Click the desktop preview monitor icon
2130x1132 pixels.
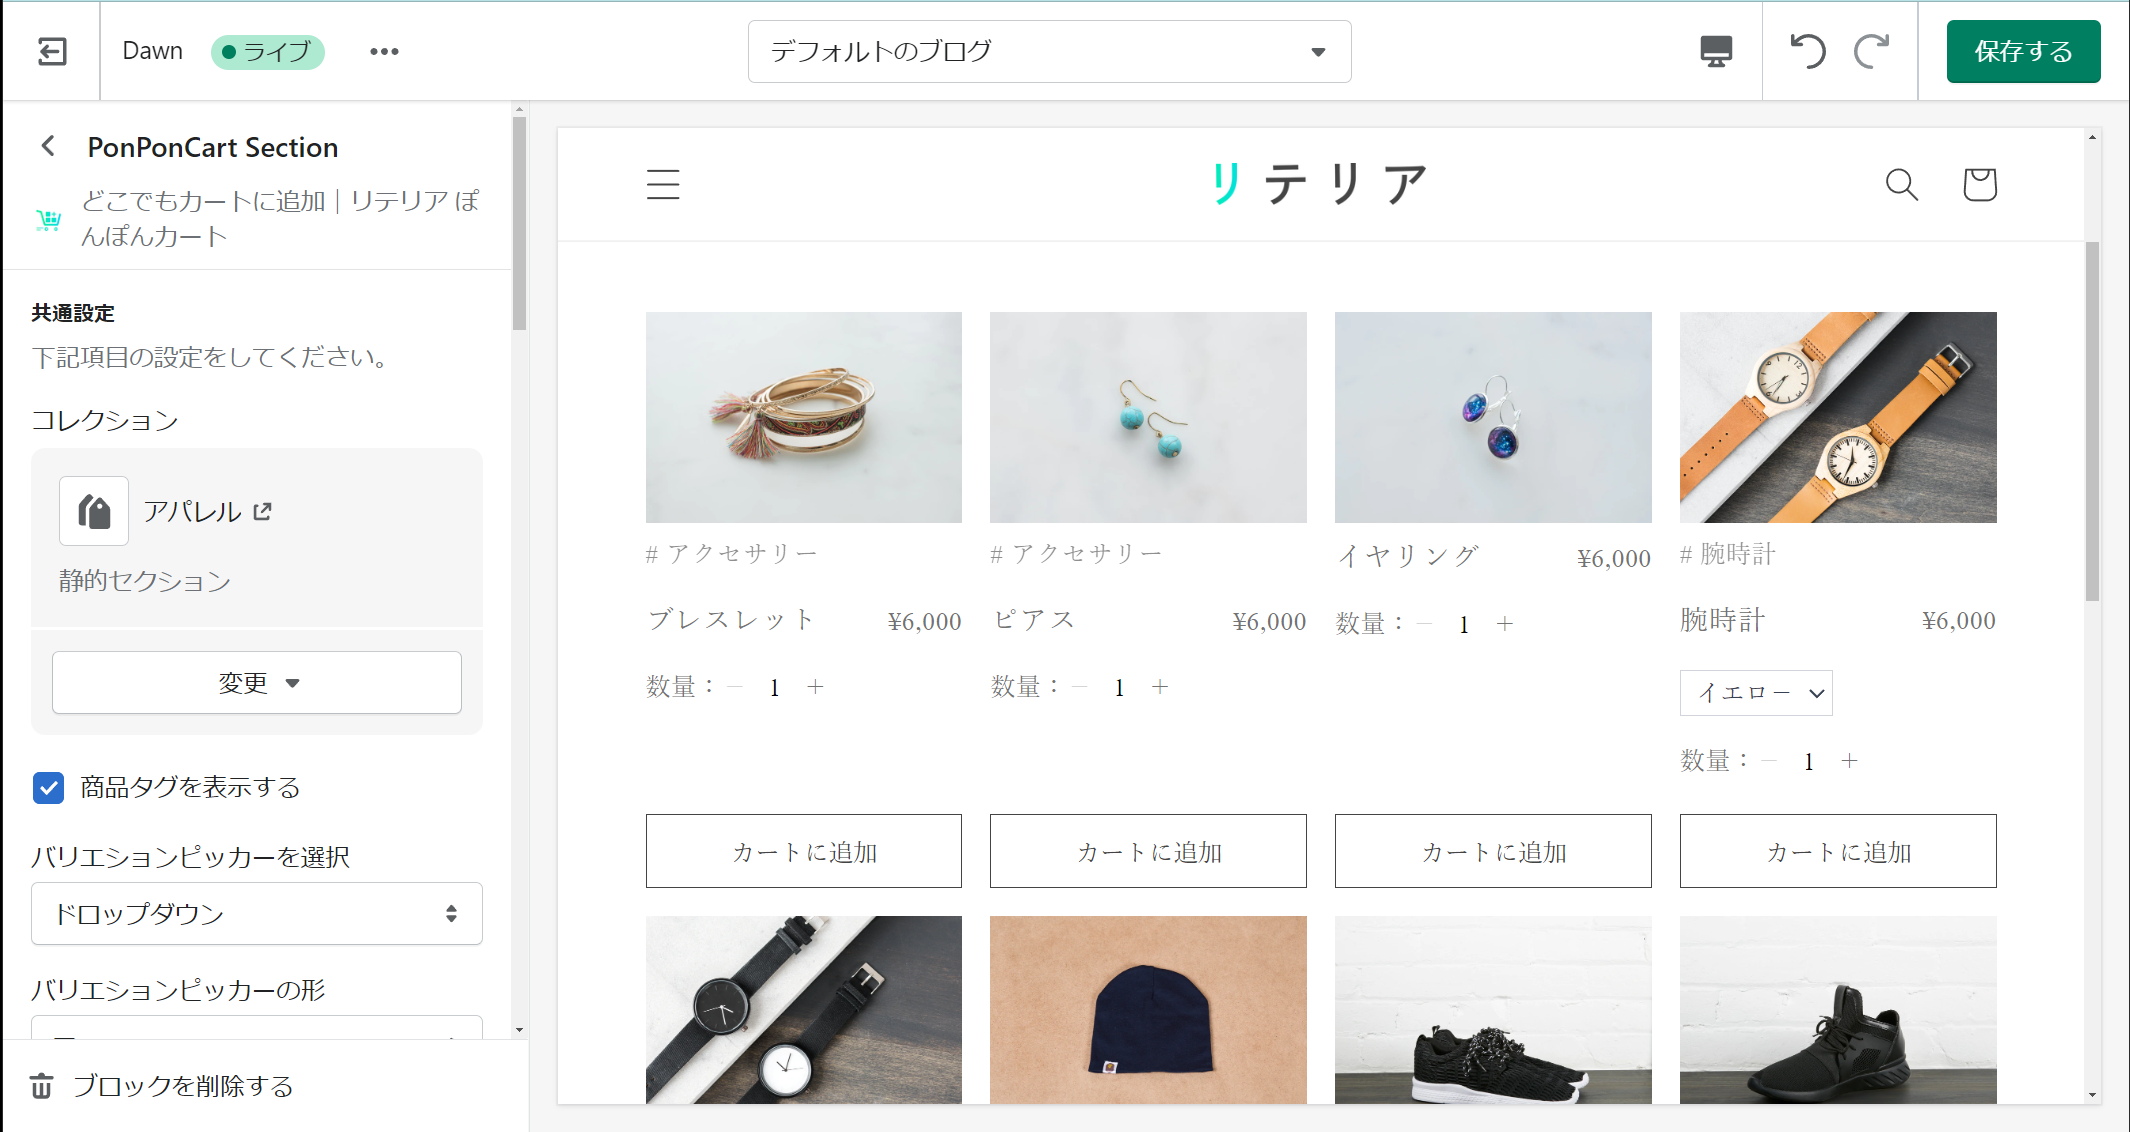tap(1716, 51)
